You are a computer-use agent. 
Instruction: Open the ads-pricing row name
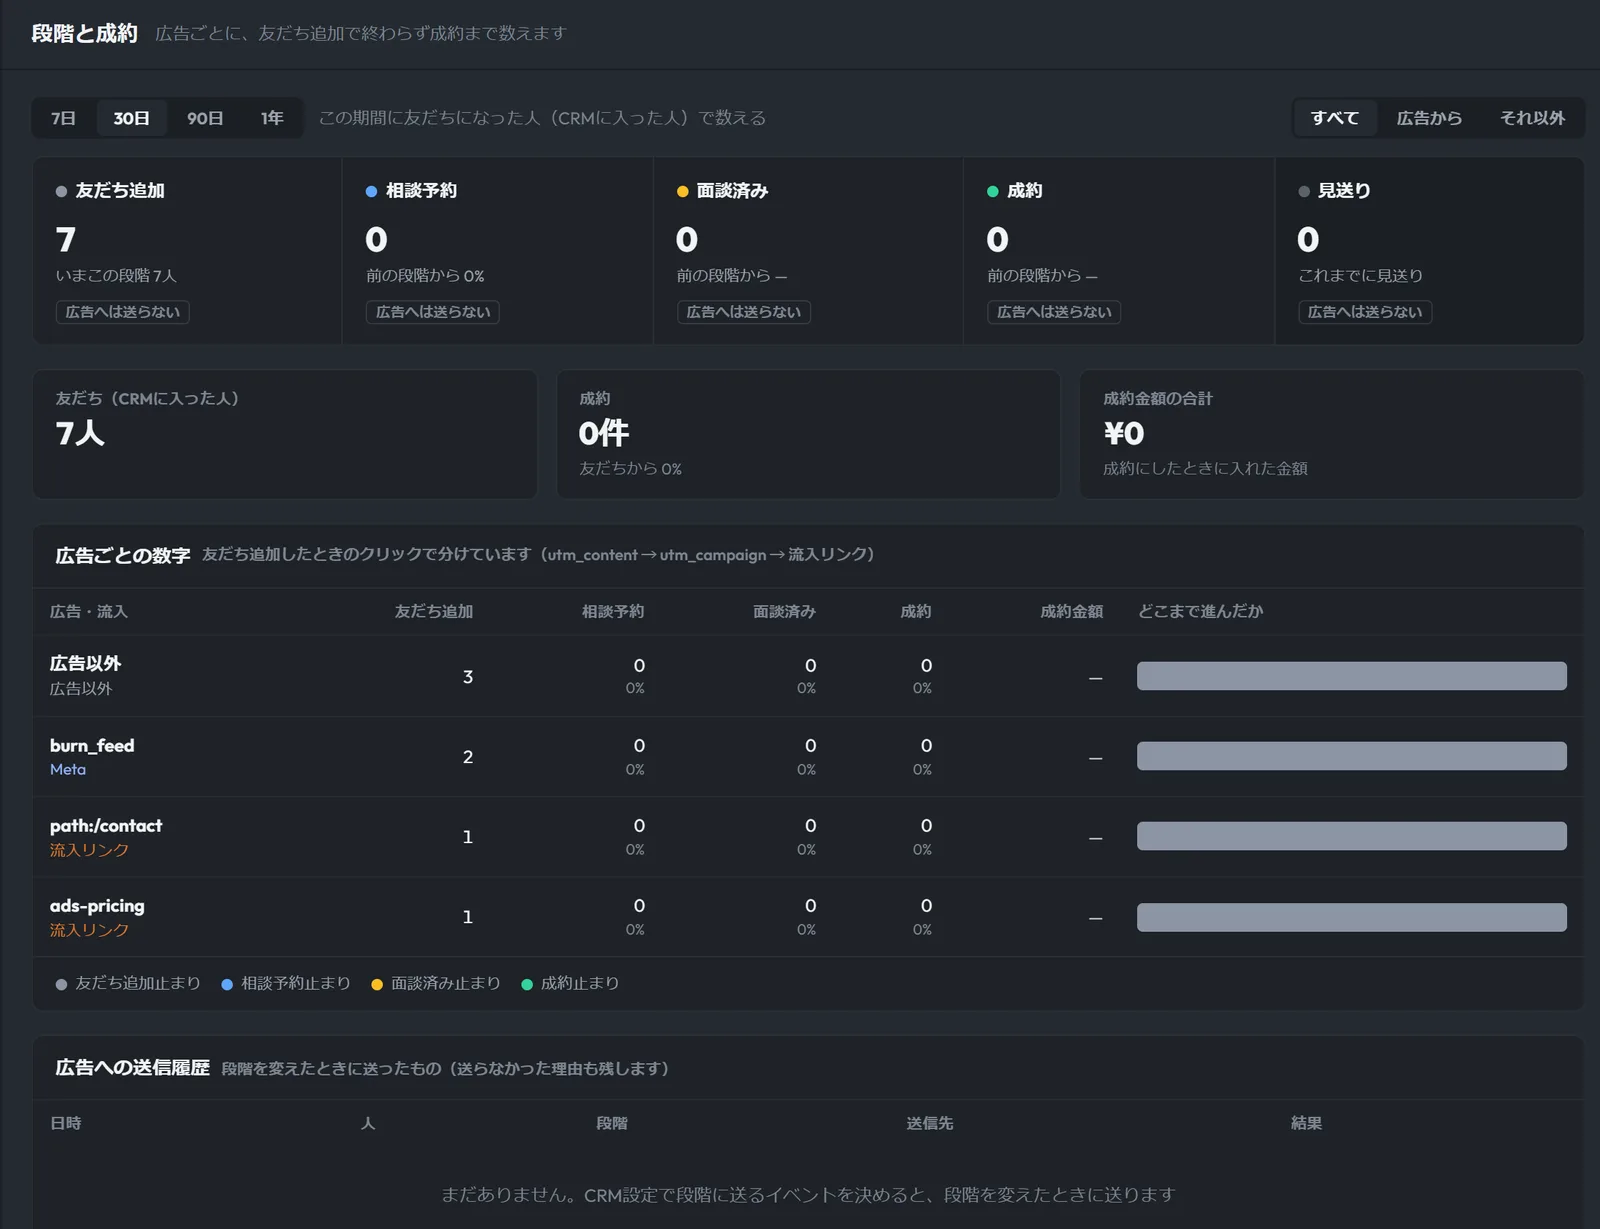coord(97,906)
